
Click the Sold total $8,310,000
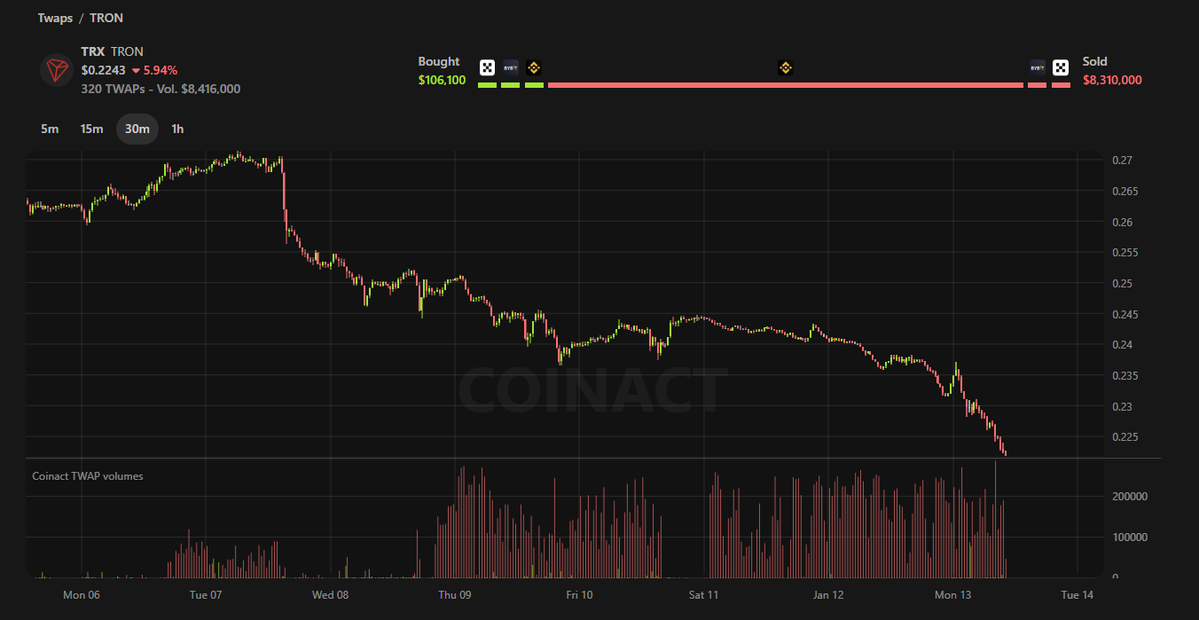1112,80
